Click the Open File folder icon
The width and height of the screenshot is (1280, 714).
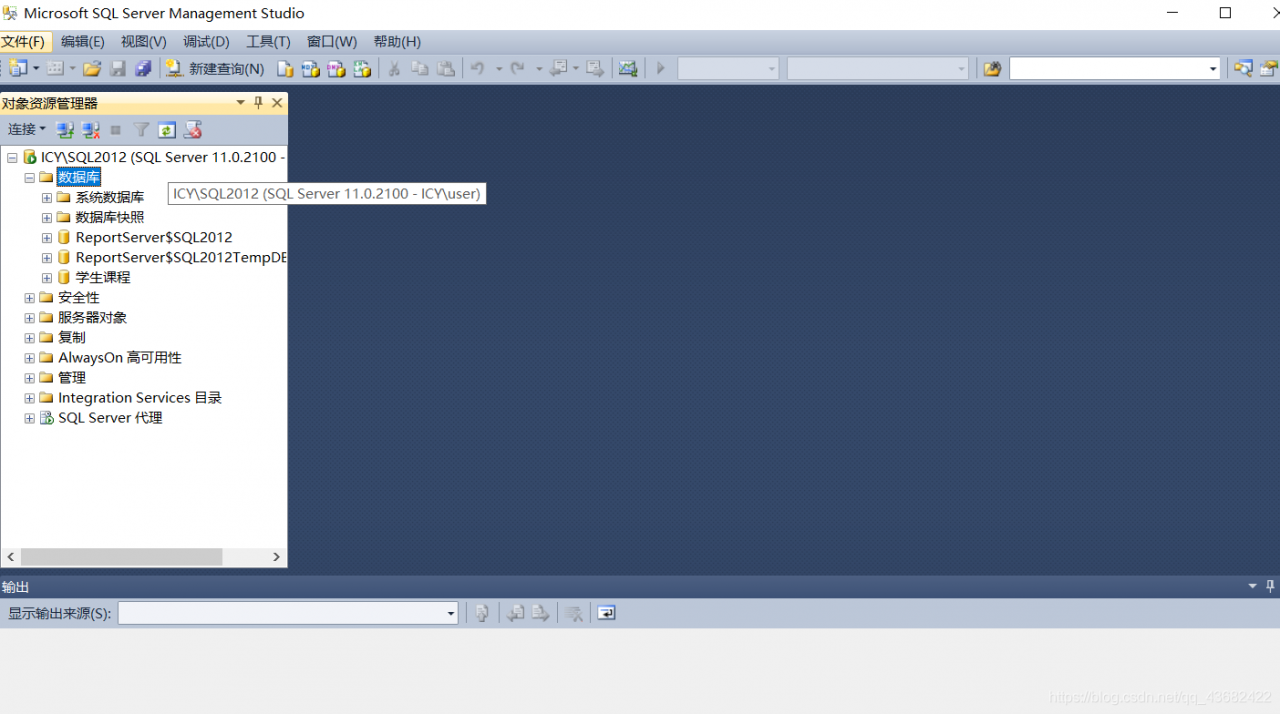click(x=92, y=68)
